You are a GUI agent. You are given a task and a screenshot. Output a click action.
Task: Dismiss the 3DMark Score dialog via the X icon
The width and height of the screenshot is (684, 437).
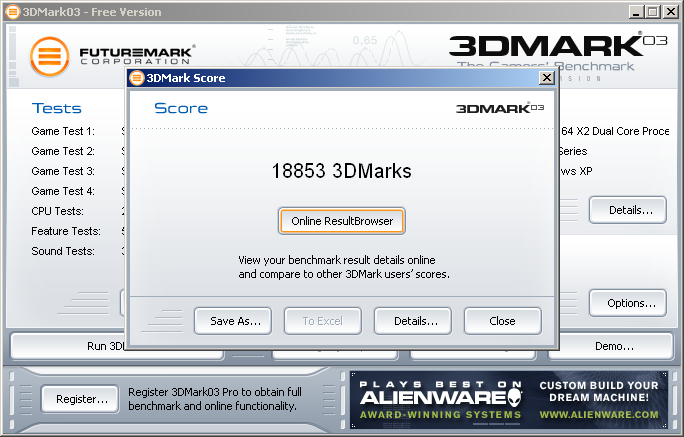[547, 78]
